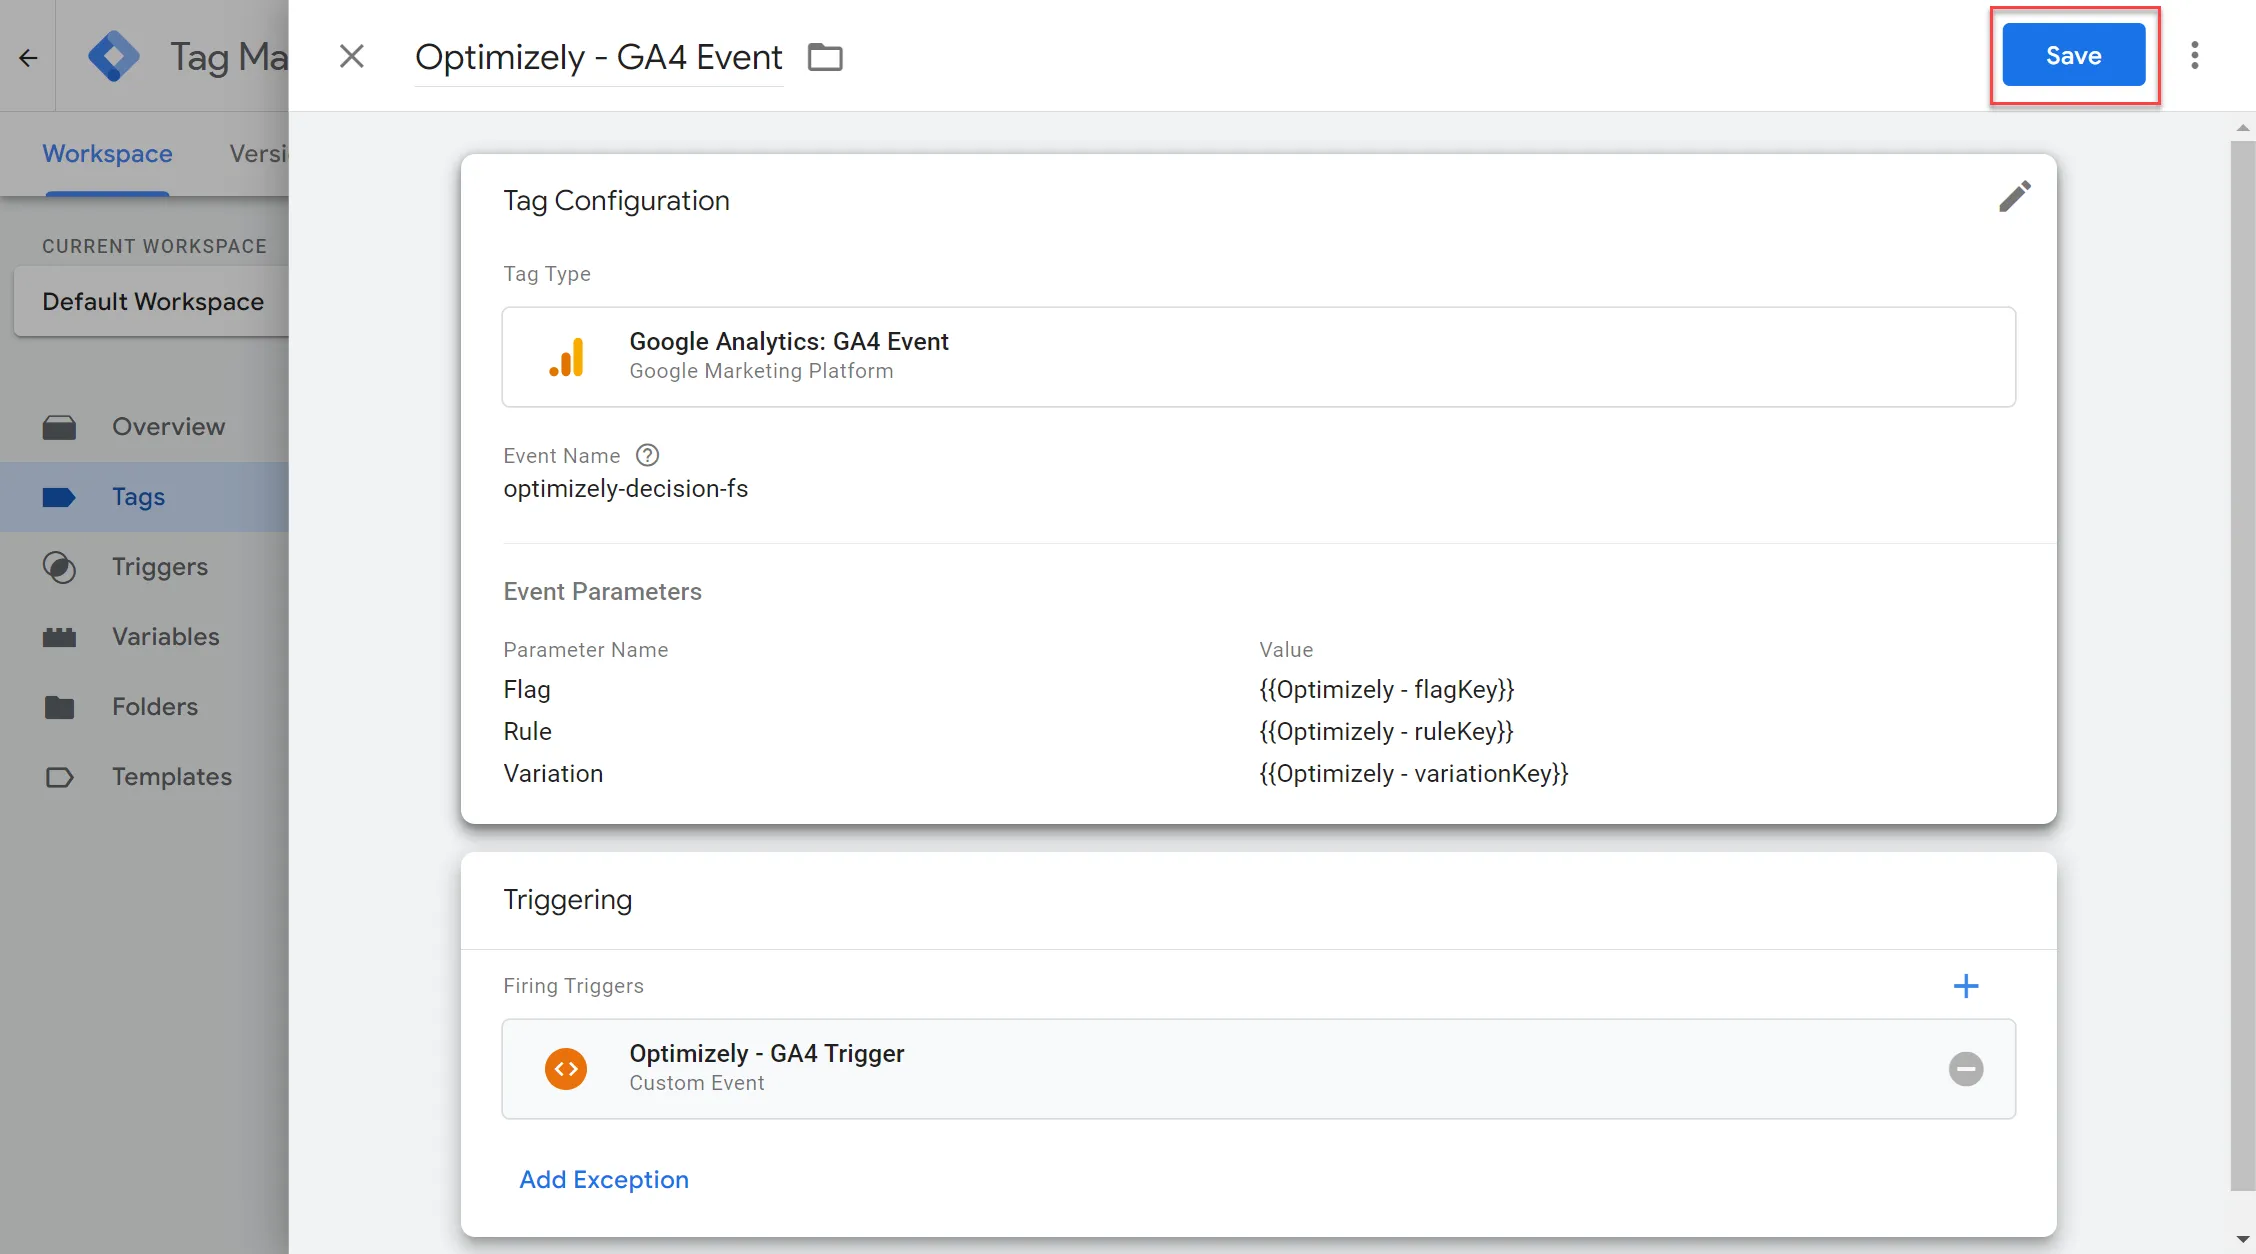Select the Google Analytics: GA4 Event tag type
The height and width of the screenshot is (1254, 2256).
point(1258,357)
